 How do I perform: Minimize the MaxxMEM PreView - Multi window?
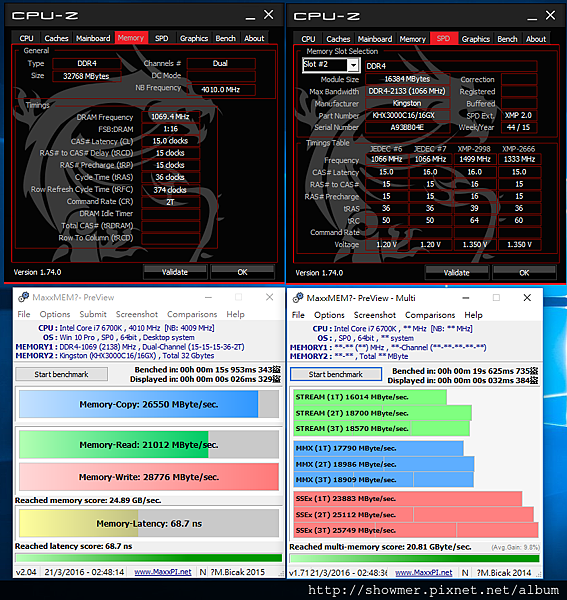tap(466, 298)
